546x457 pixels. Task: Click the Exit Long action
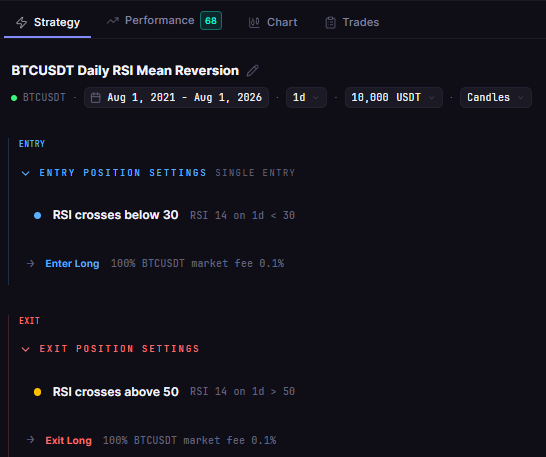(x=69, y=440)
